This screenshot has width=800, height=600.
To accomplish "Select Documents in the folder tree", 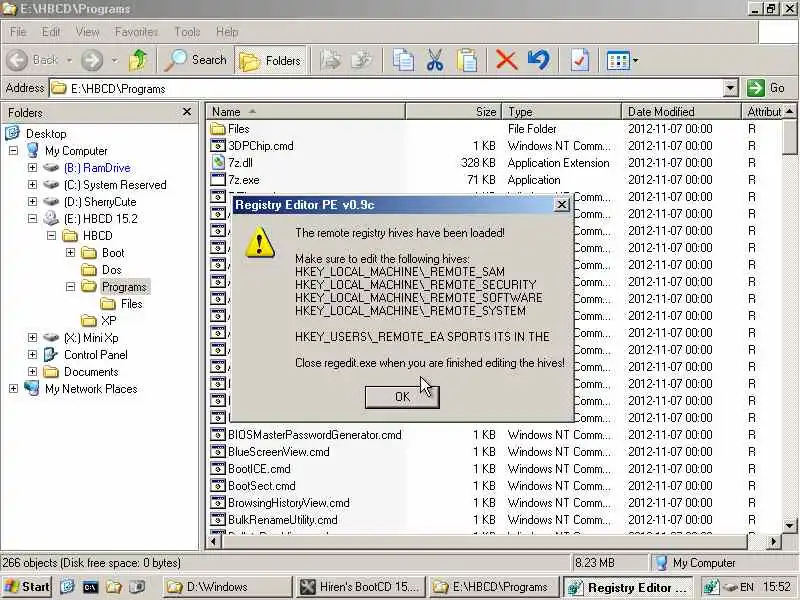I will point(91,371).
